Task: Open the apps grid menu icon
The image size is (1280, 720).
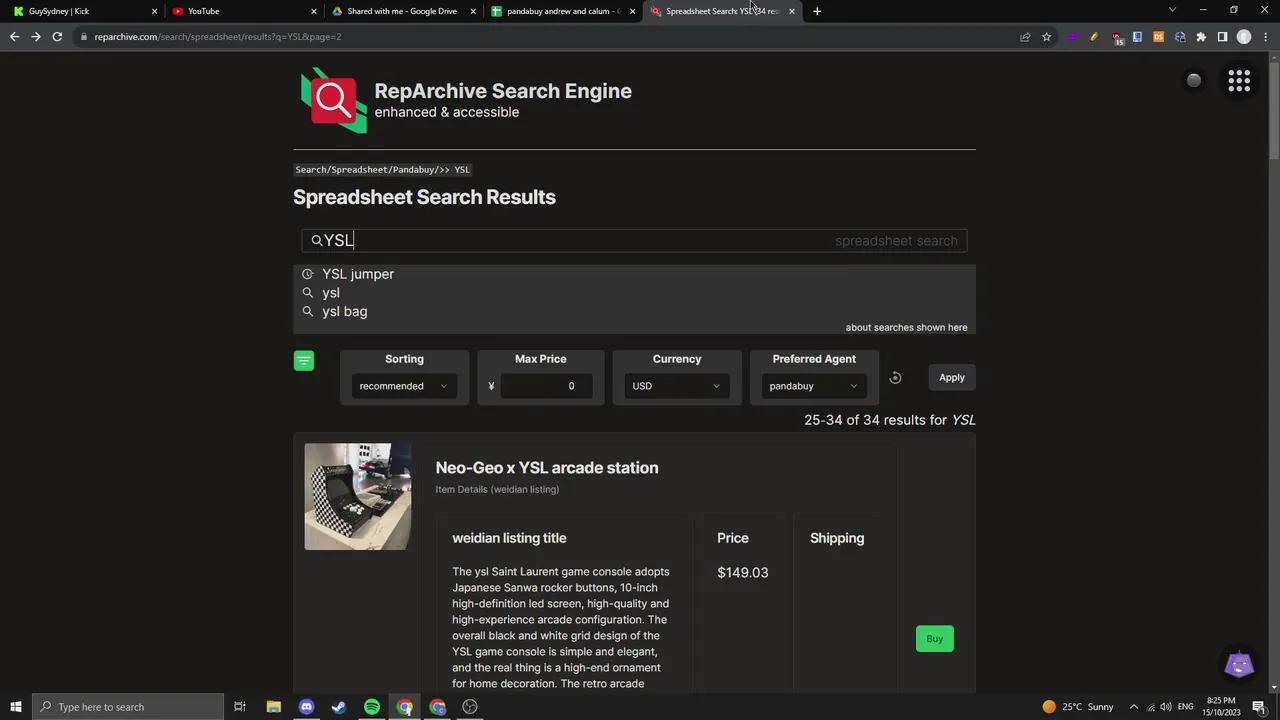Action: pyautogui.click(x=1239, y=81)
